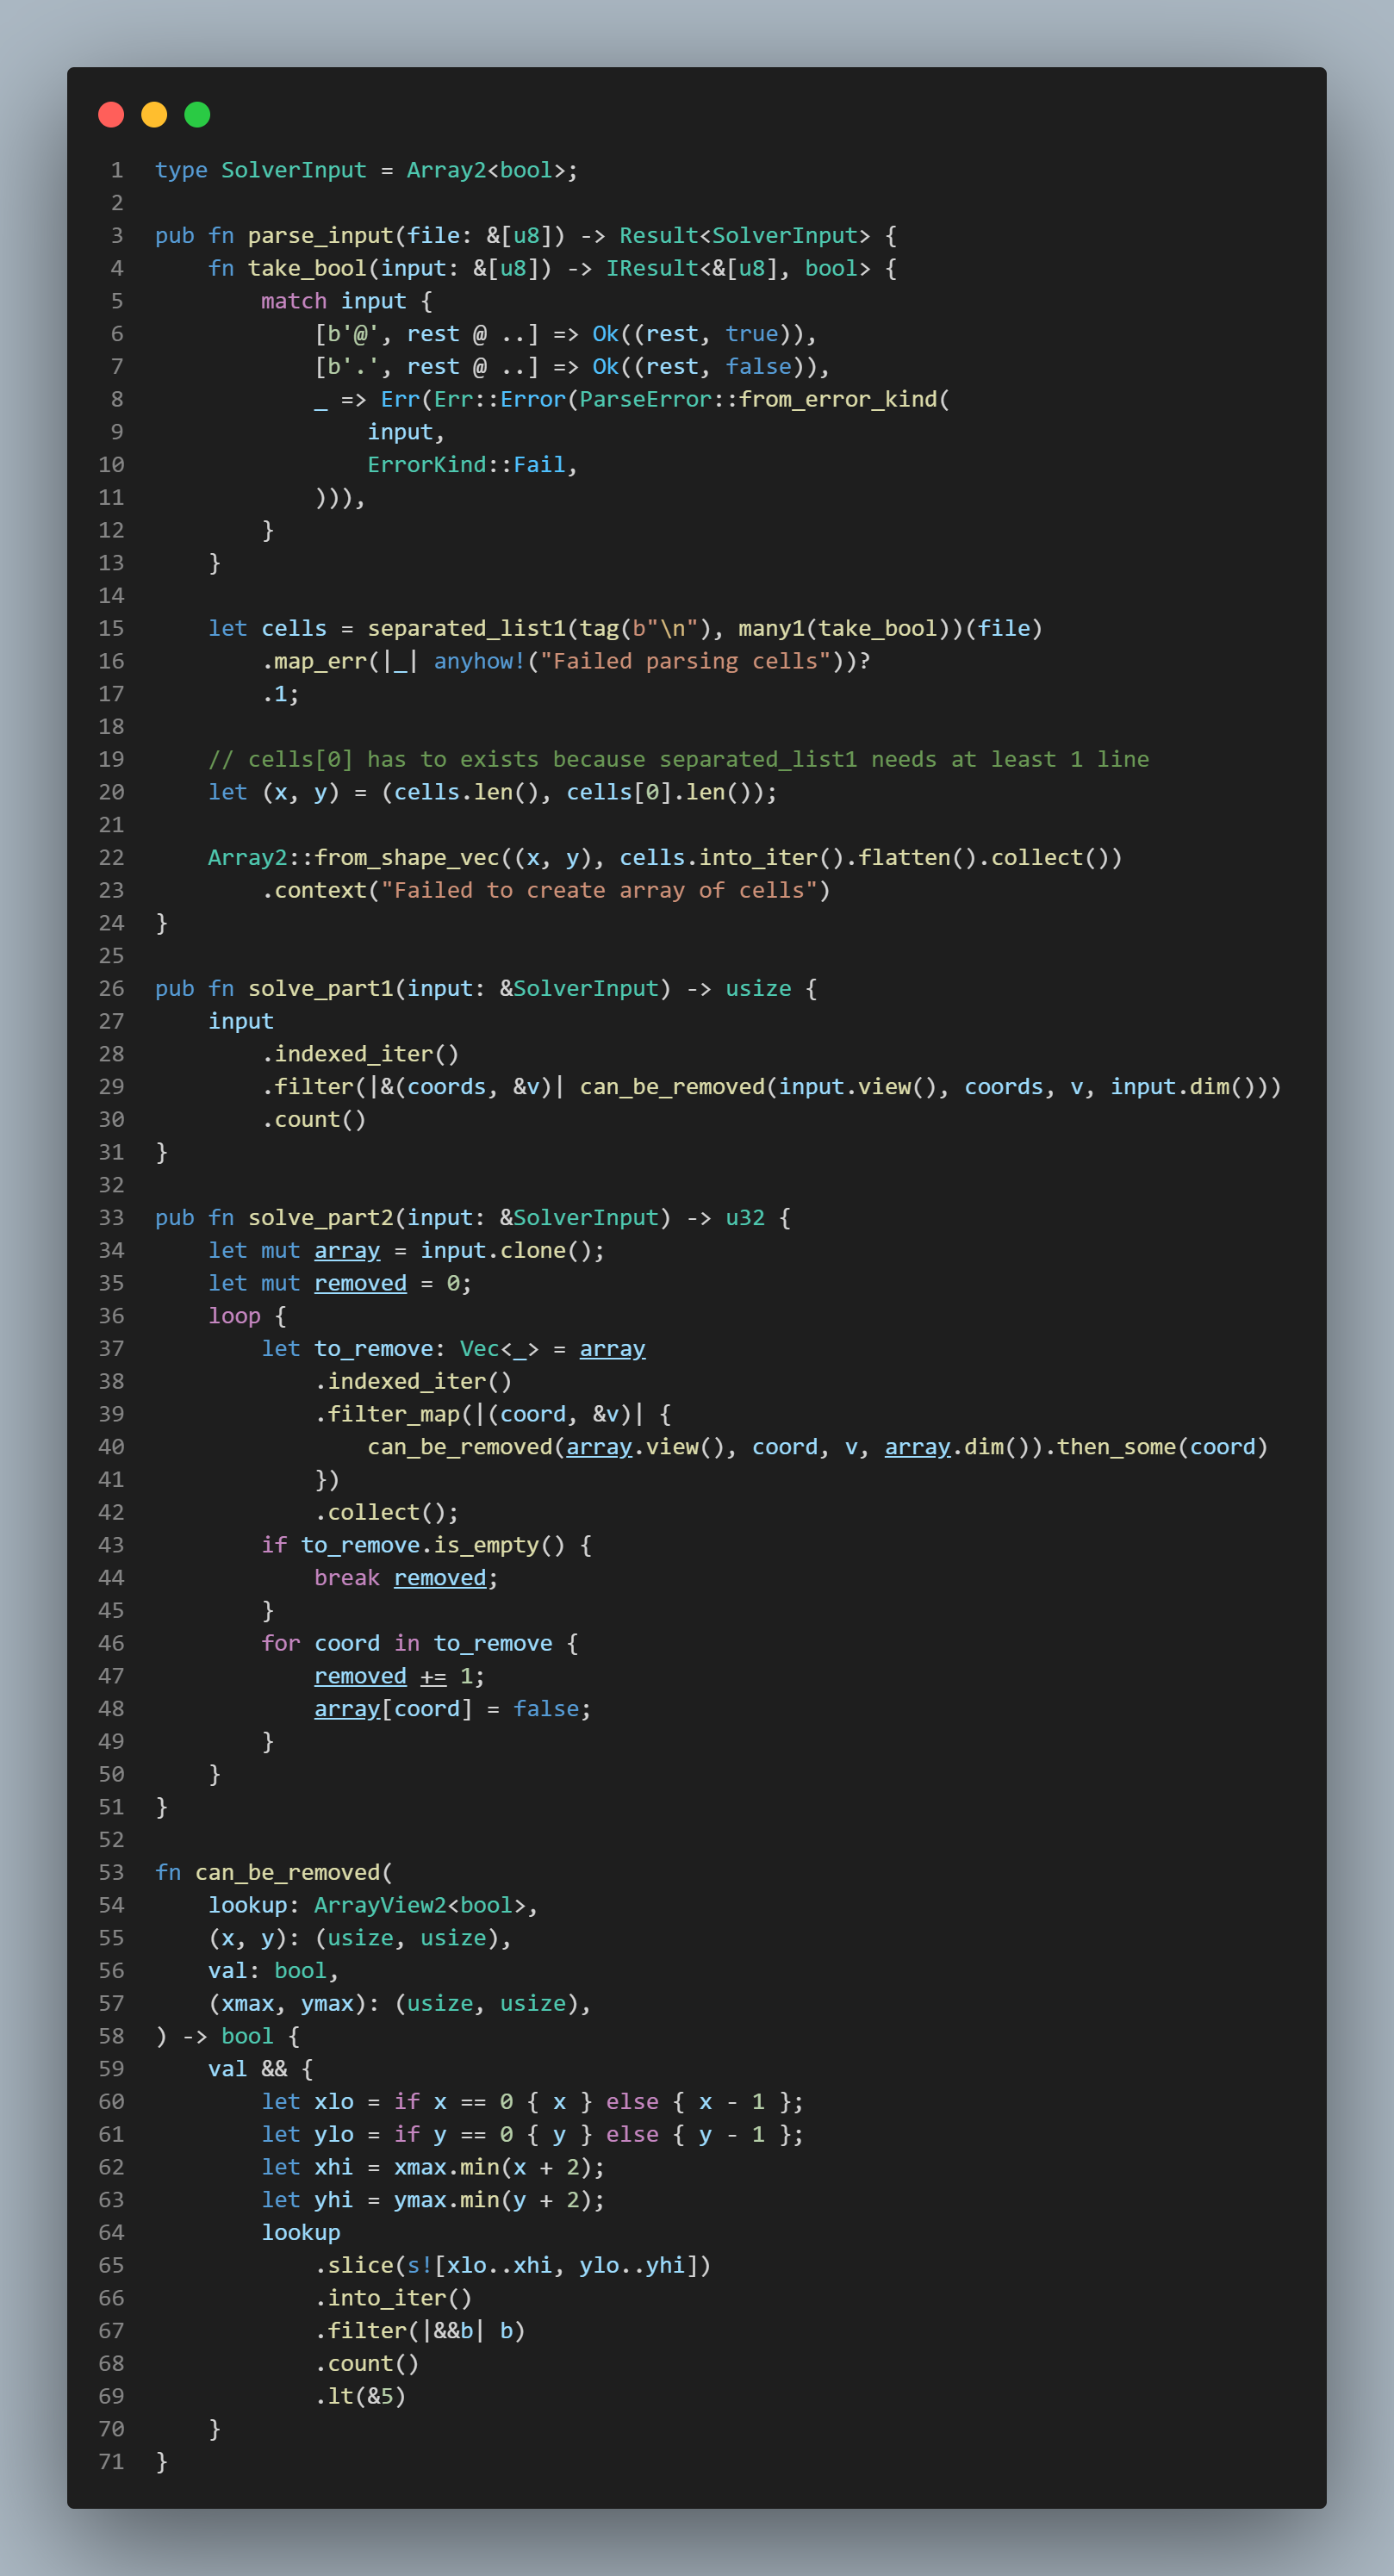Select "ArrayView2<bool>" on line 54
This screenshot has width=1394, height=2576.
pos(420,1906)
